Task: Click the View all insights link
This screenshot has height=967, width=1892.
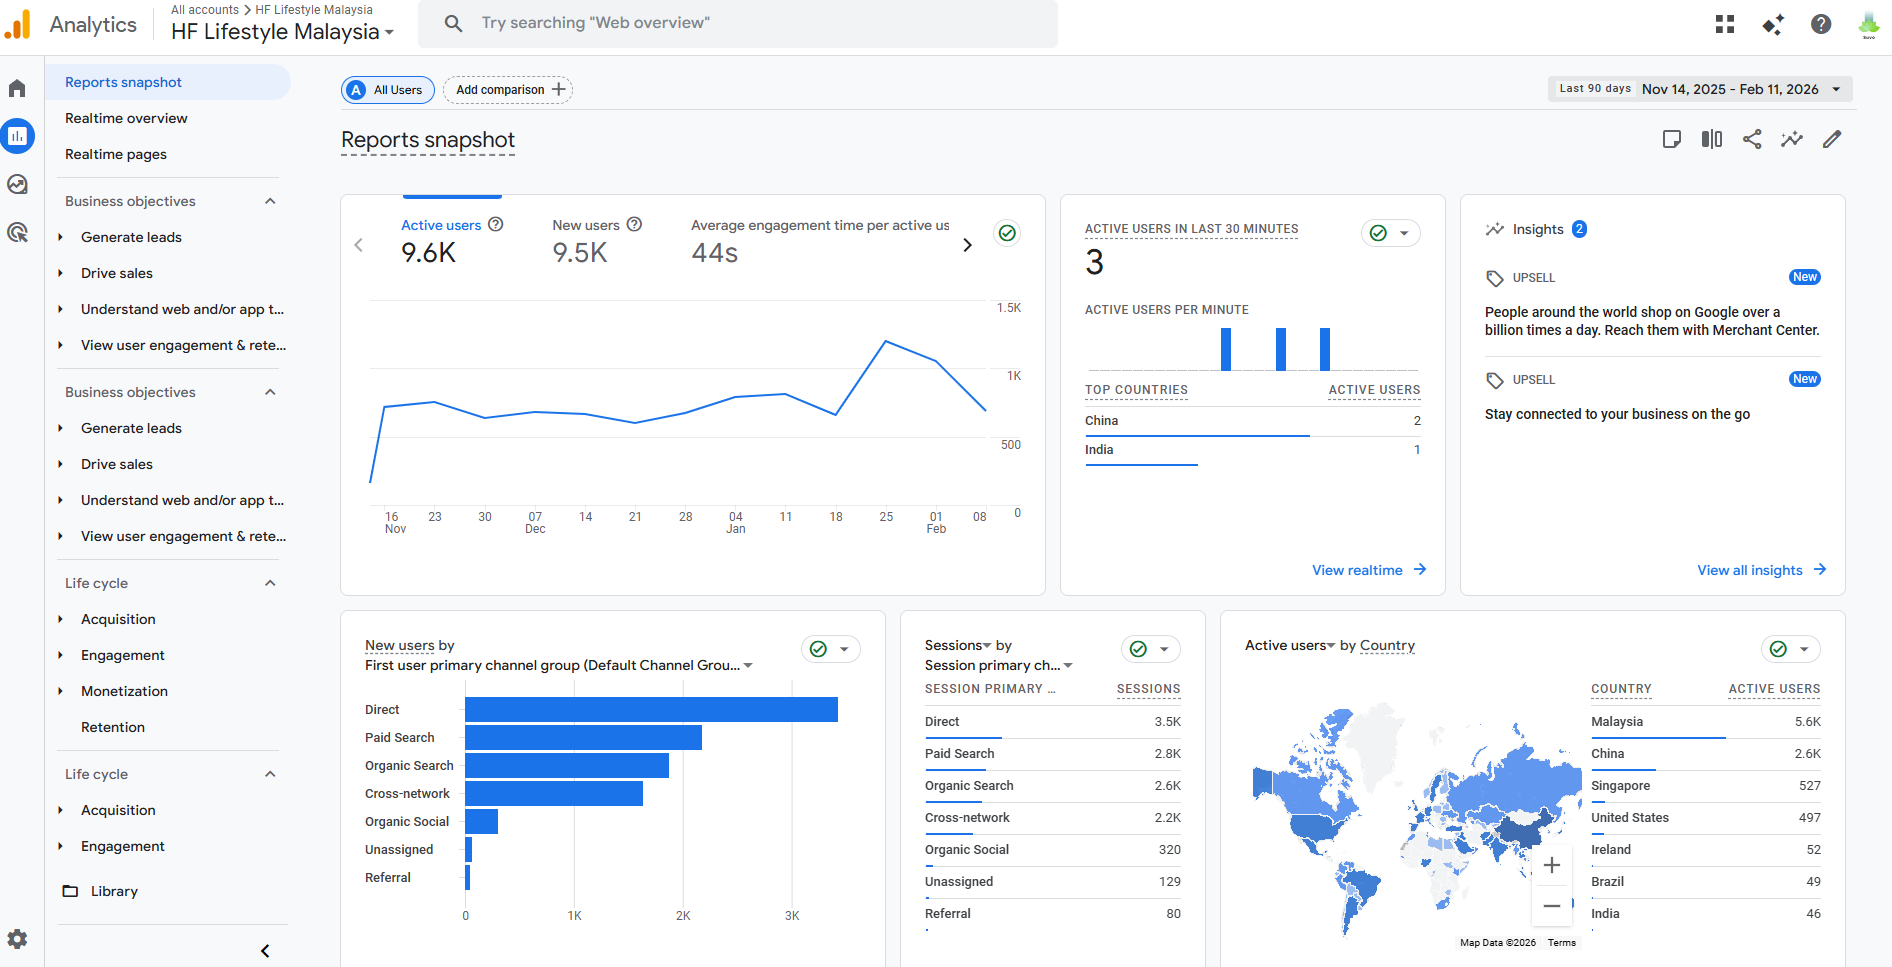Action: [1761, 570]
